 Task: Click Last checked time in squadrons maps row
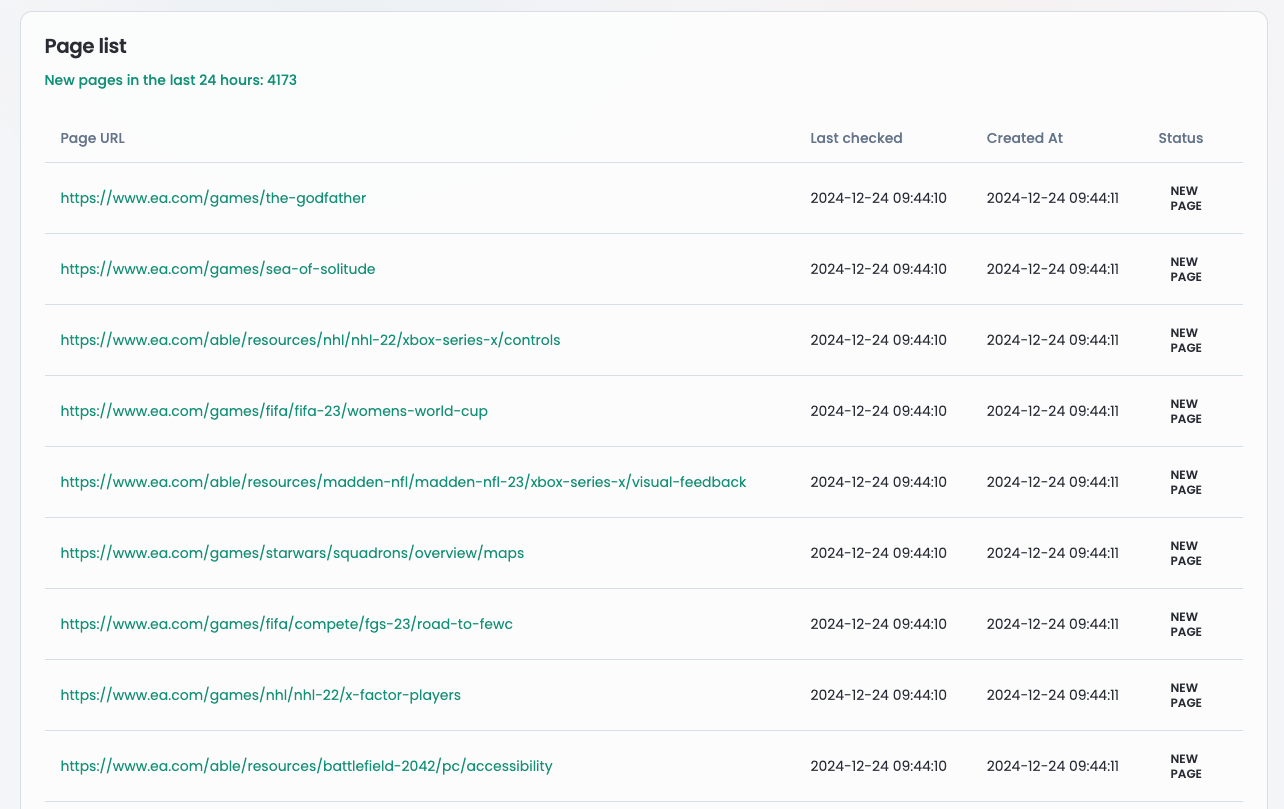(878, 553)
